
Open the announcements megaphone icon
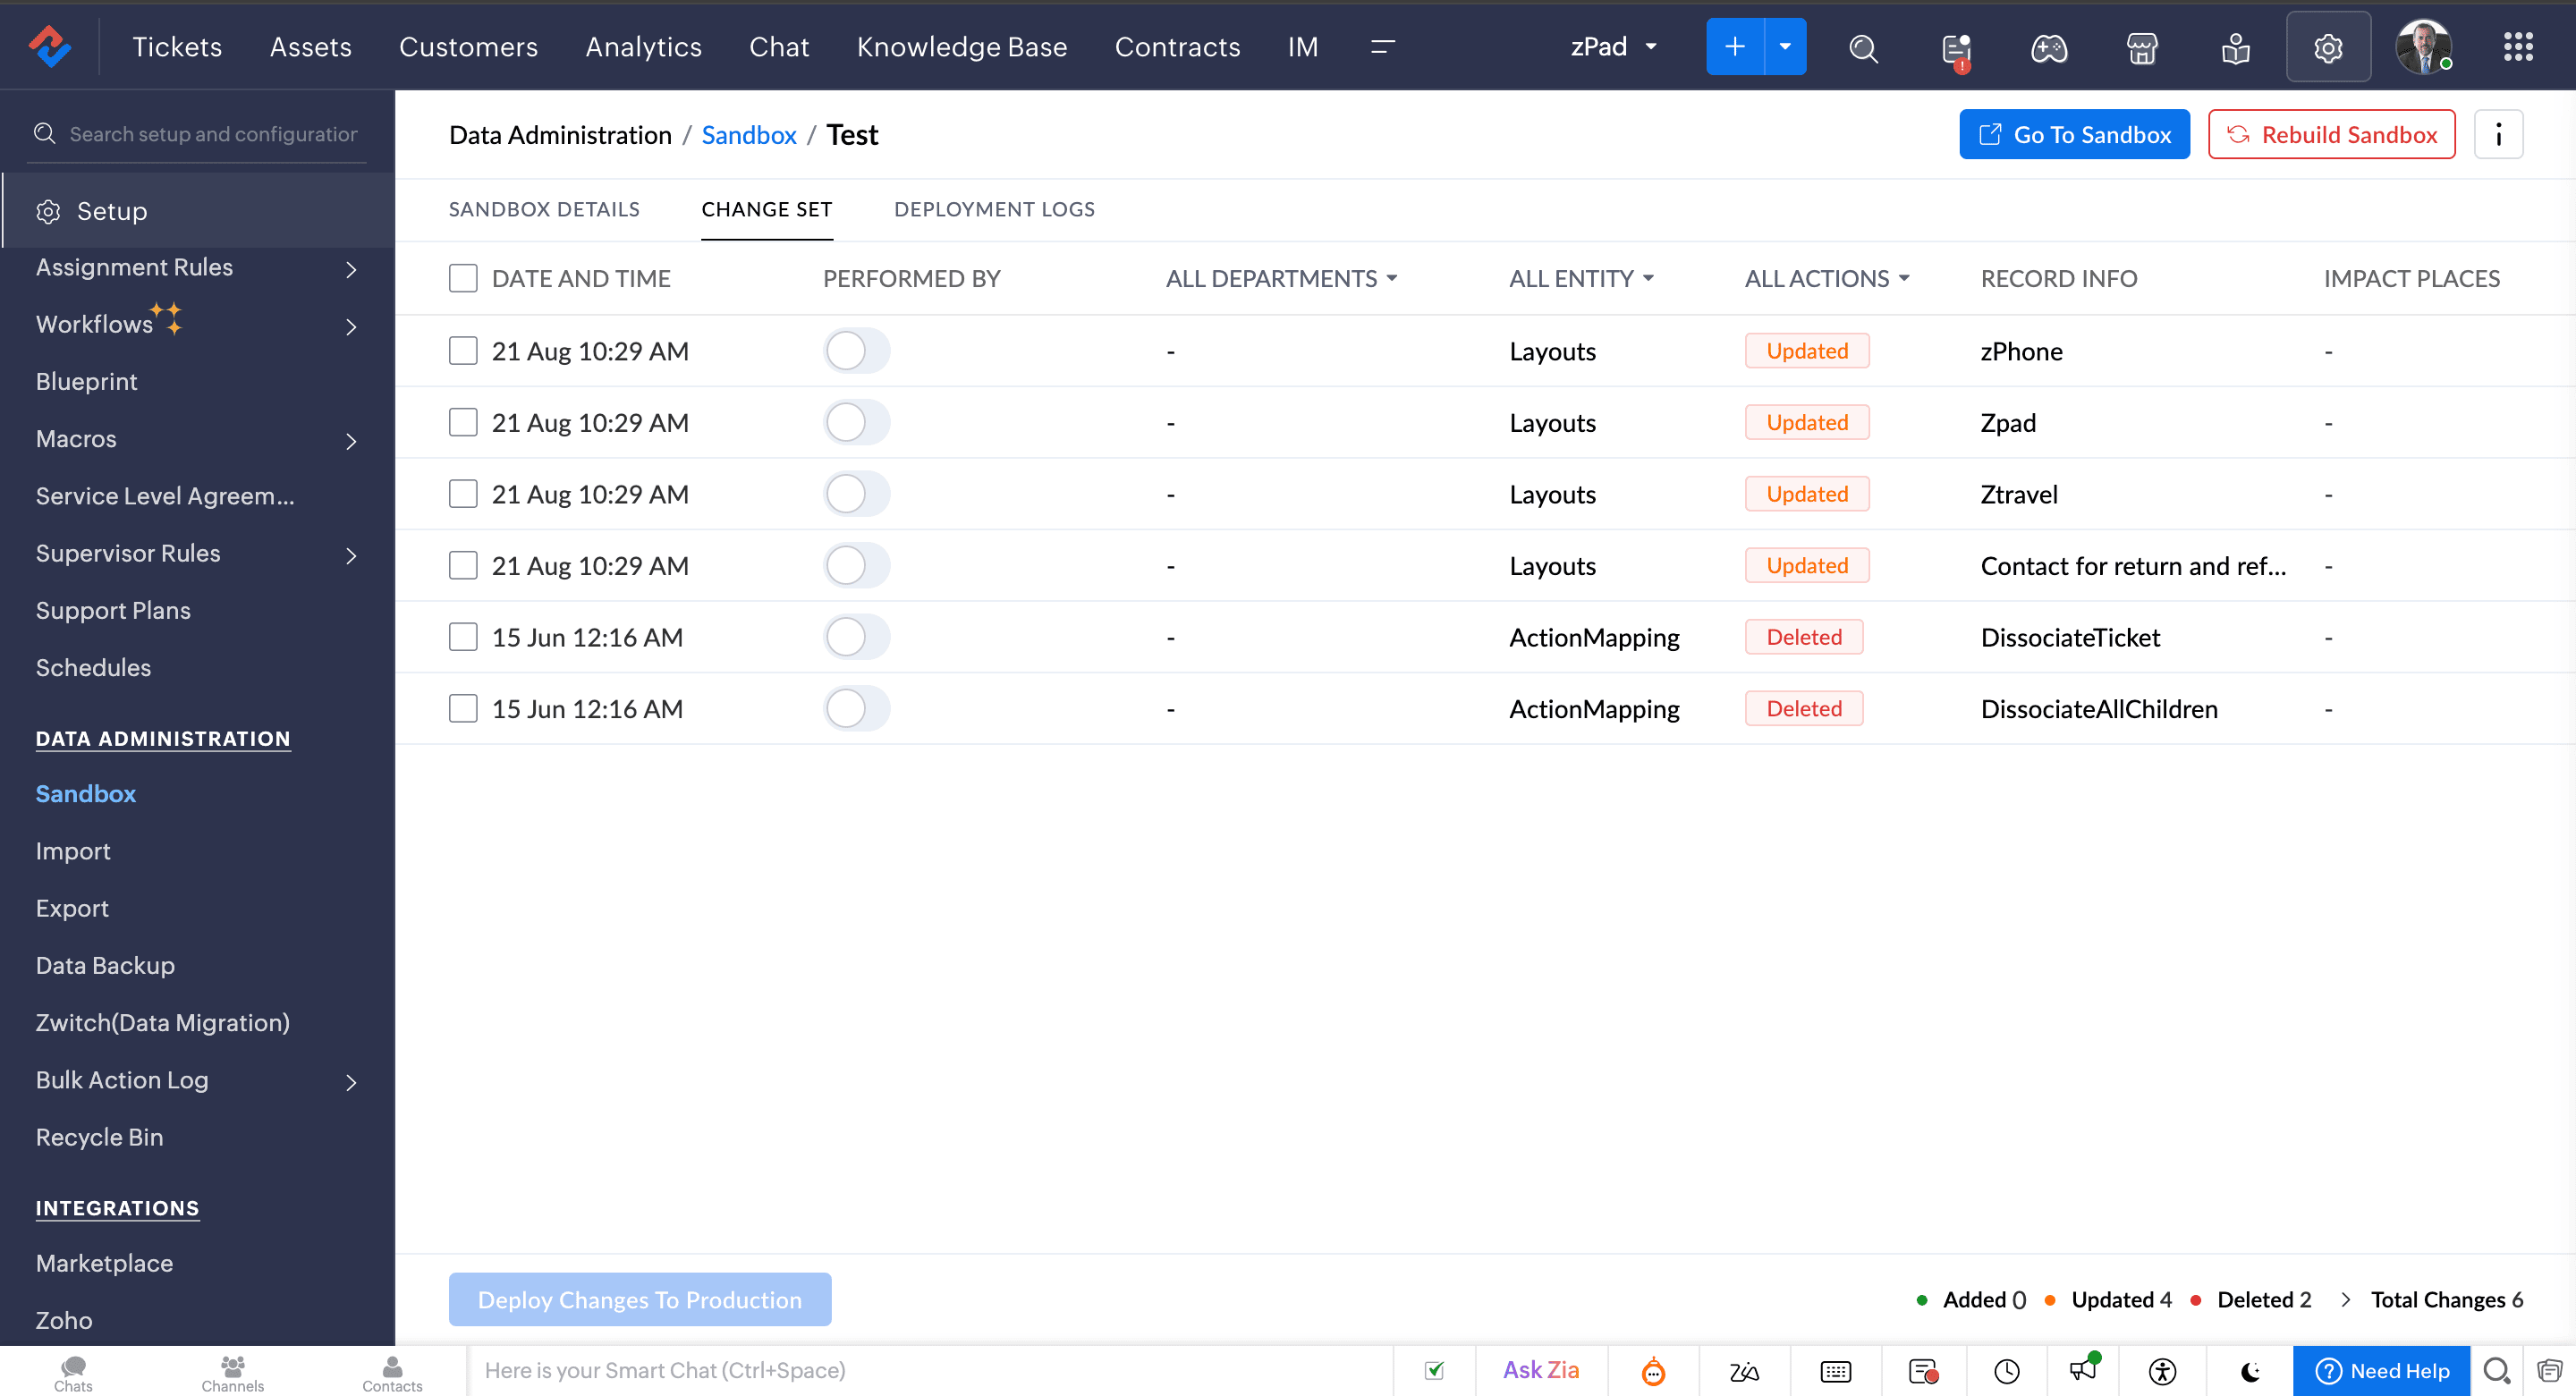coord(2085,1368)
